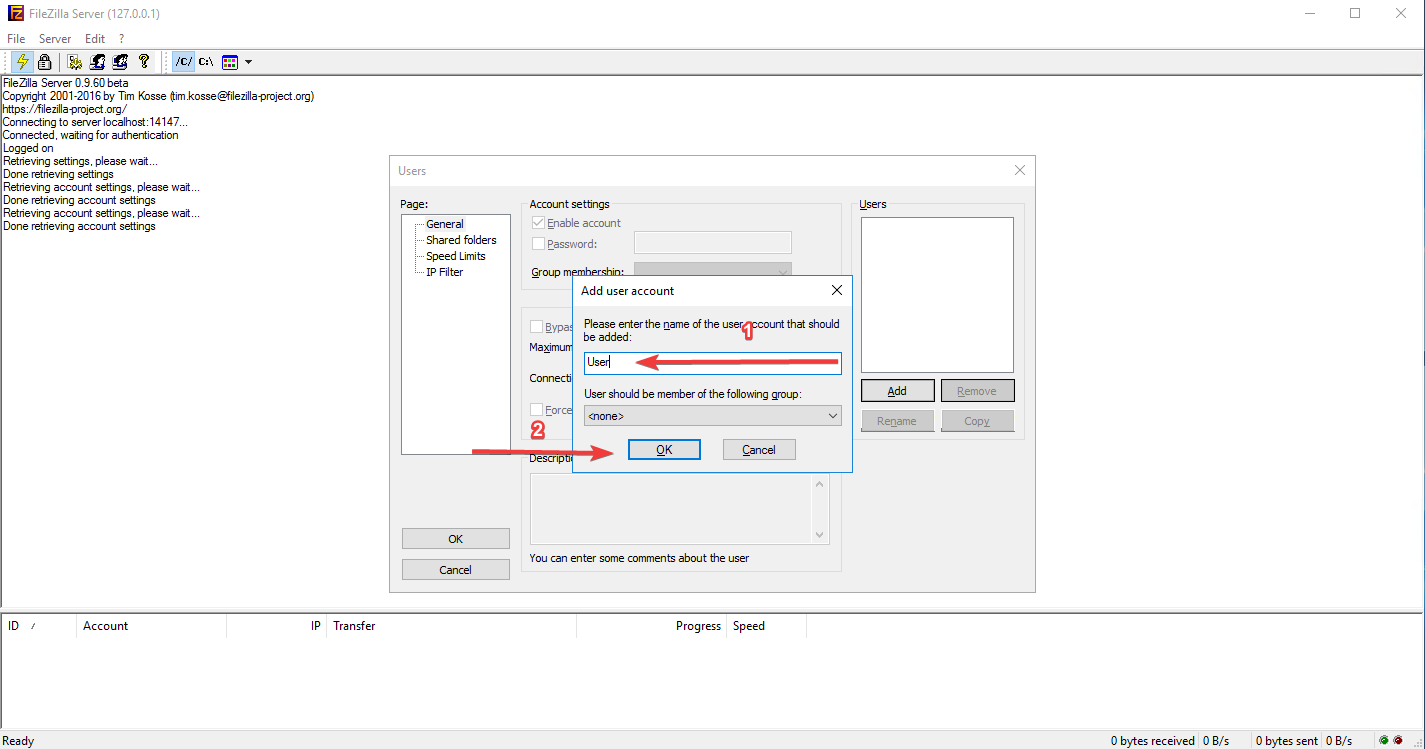
Task: Toggle the Enable account checkbox
Action: [x=539, y=223]
